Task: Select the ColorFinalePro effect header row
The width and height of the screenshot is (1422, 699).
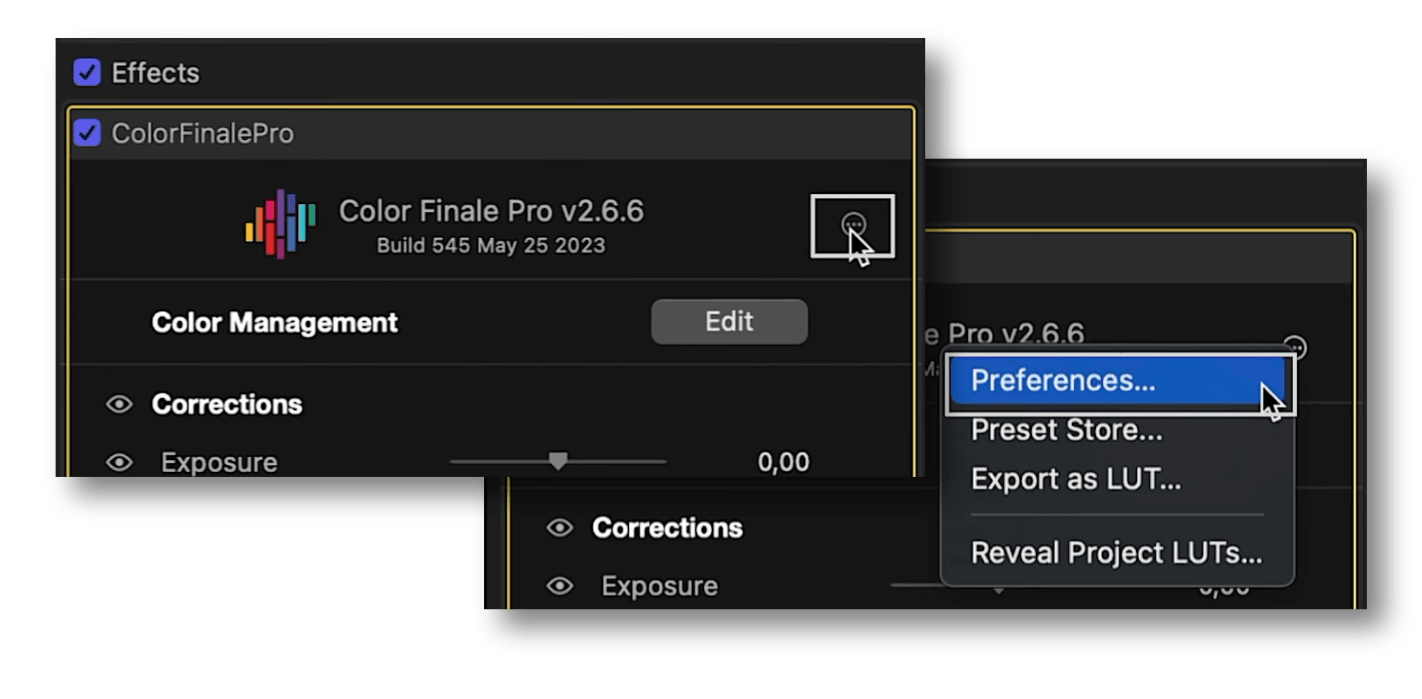Action: pos(491,133)
